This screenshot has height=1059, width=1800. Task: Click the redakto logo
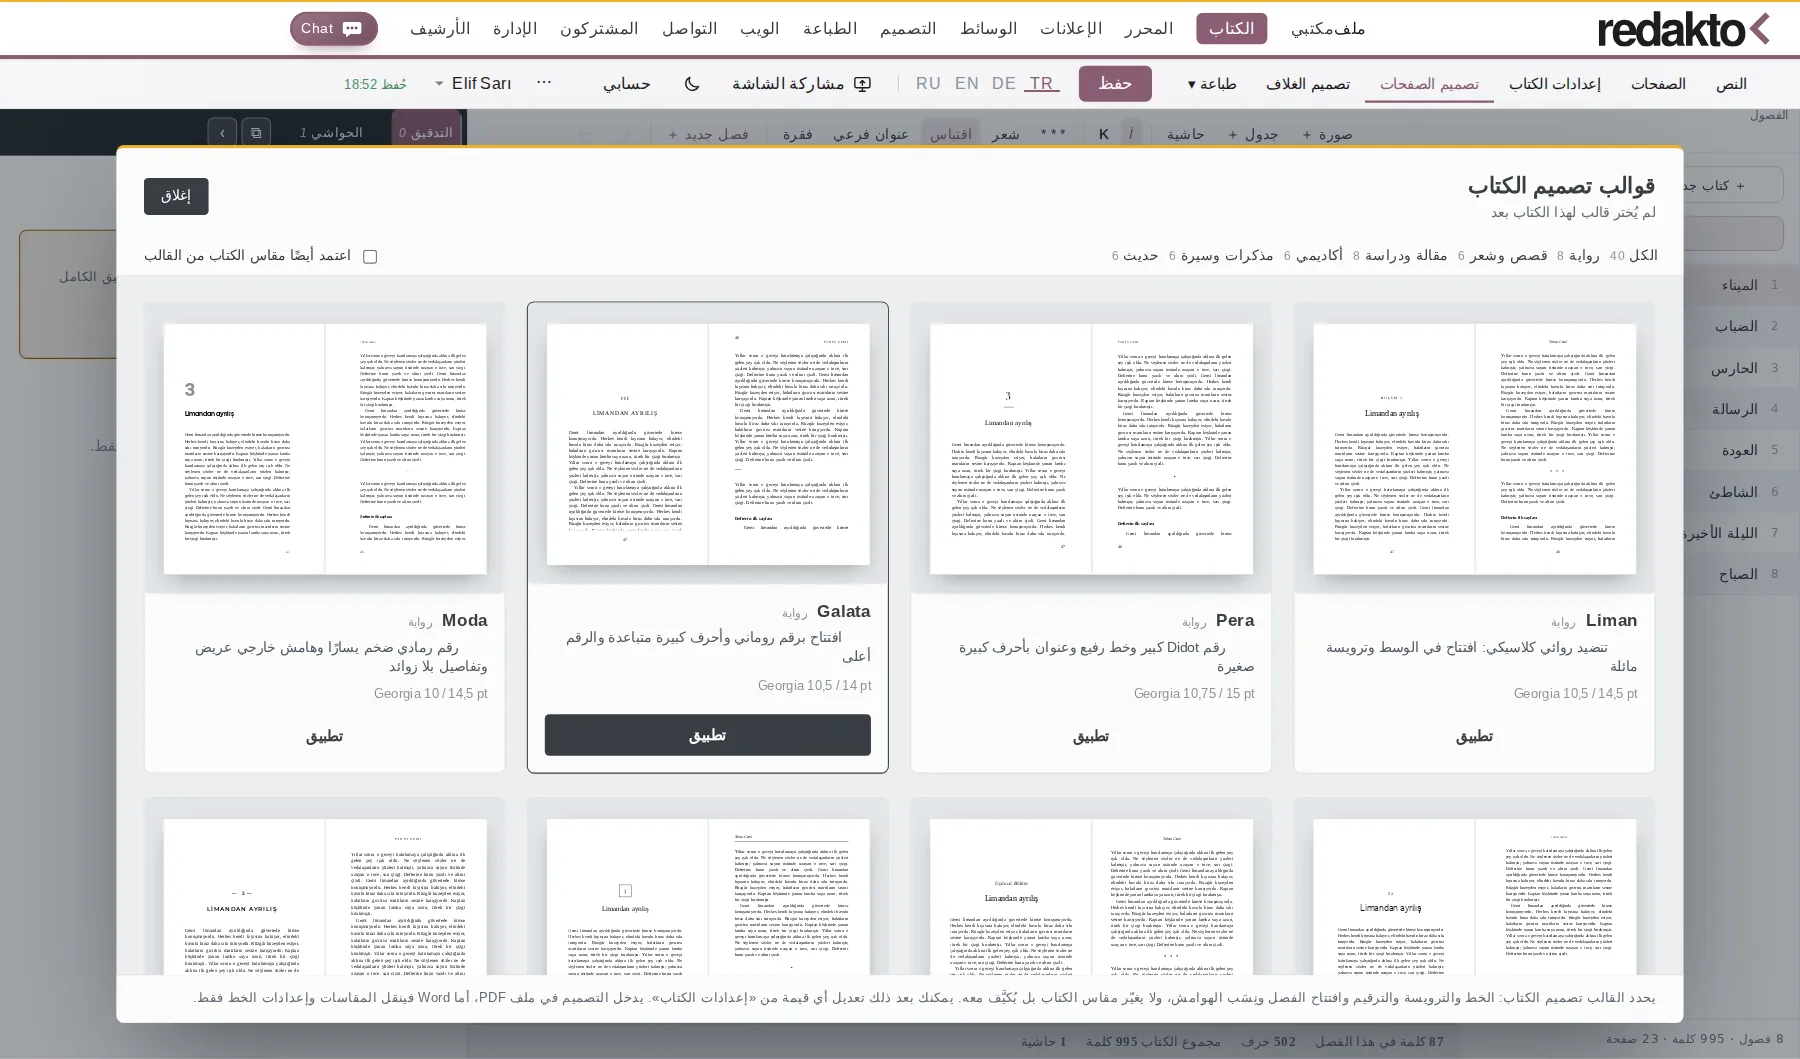(x=1684, y=29)
